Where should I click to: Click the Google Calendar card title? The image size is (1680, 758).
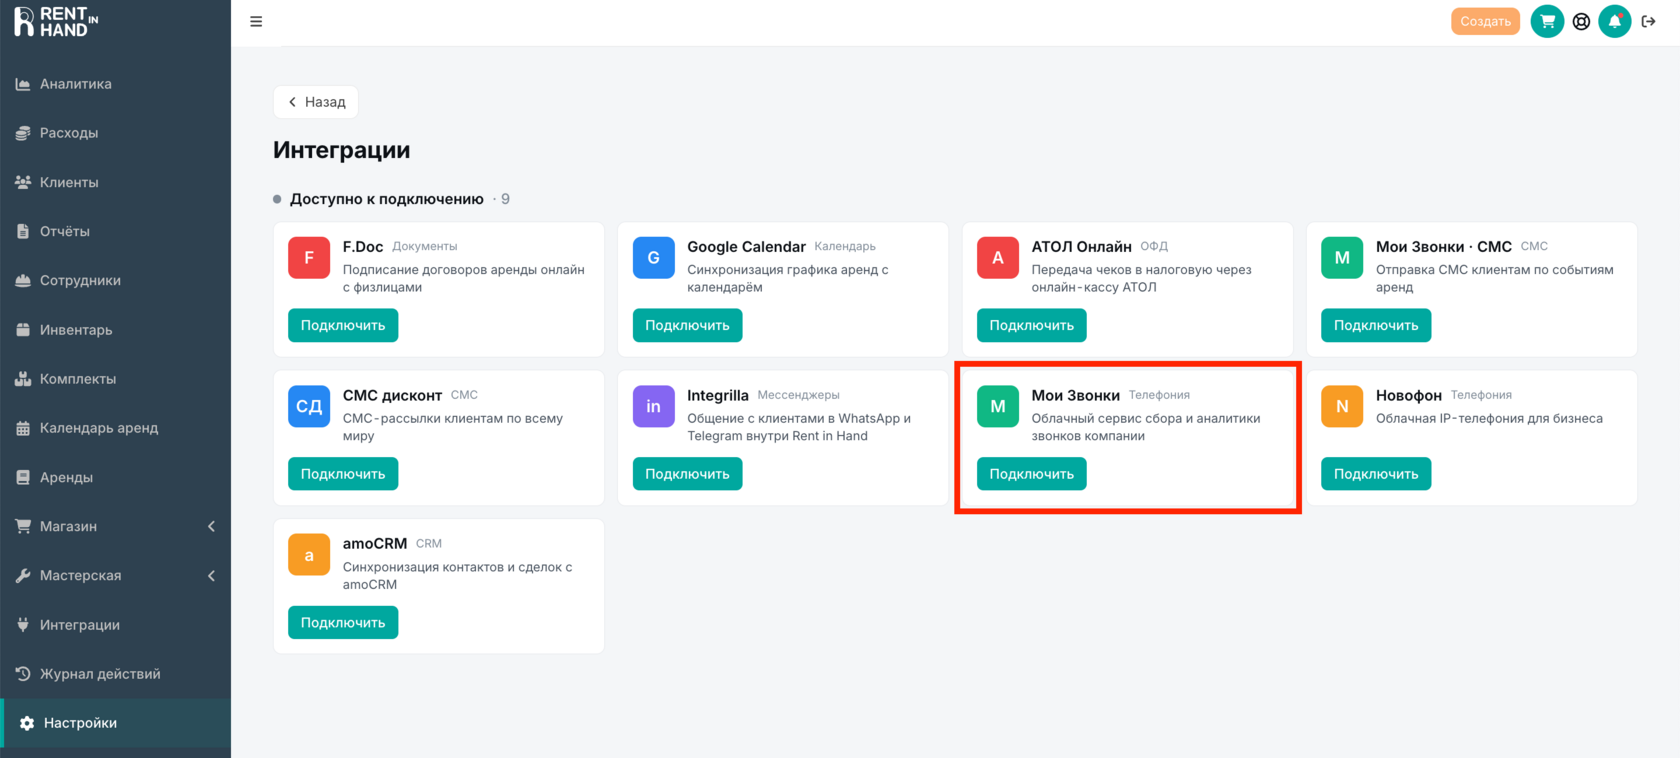coord(746,247)
